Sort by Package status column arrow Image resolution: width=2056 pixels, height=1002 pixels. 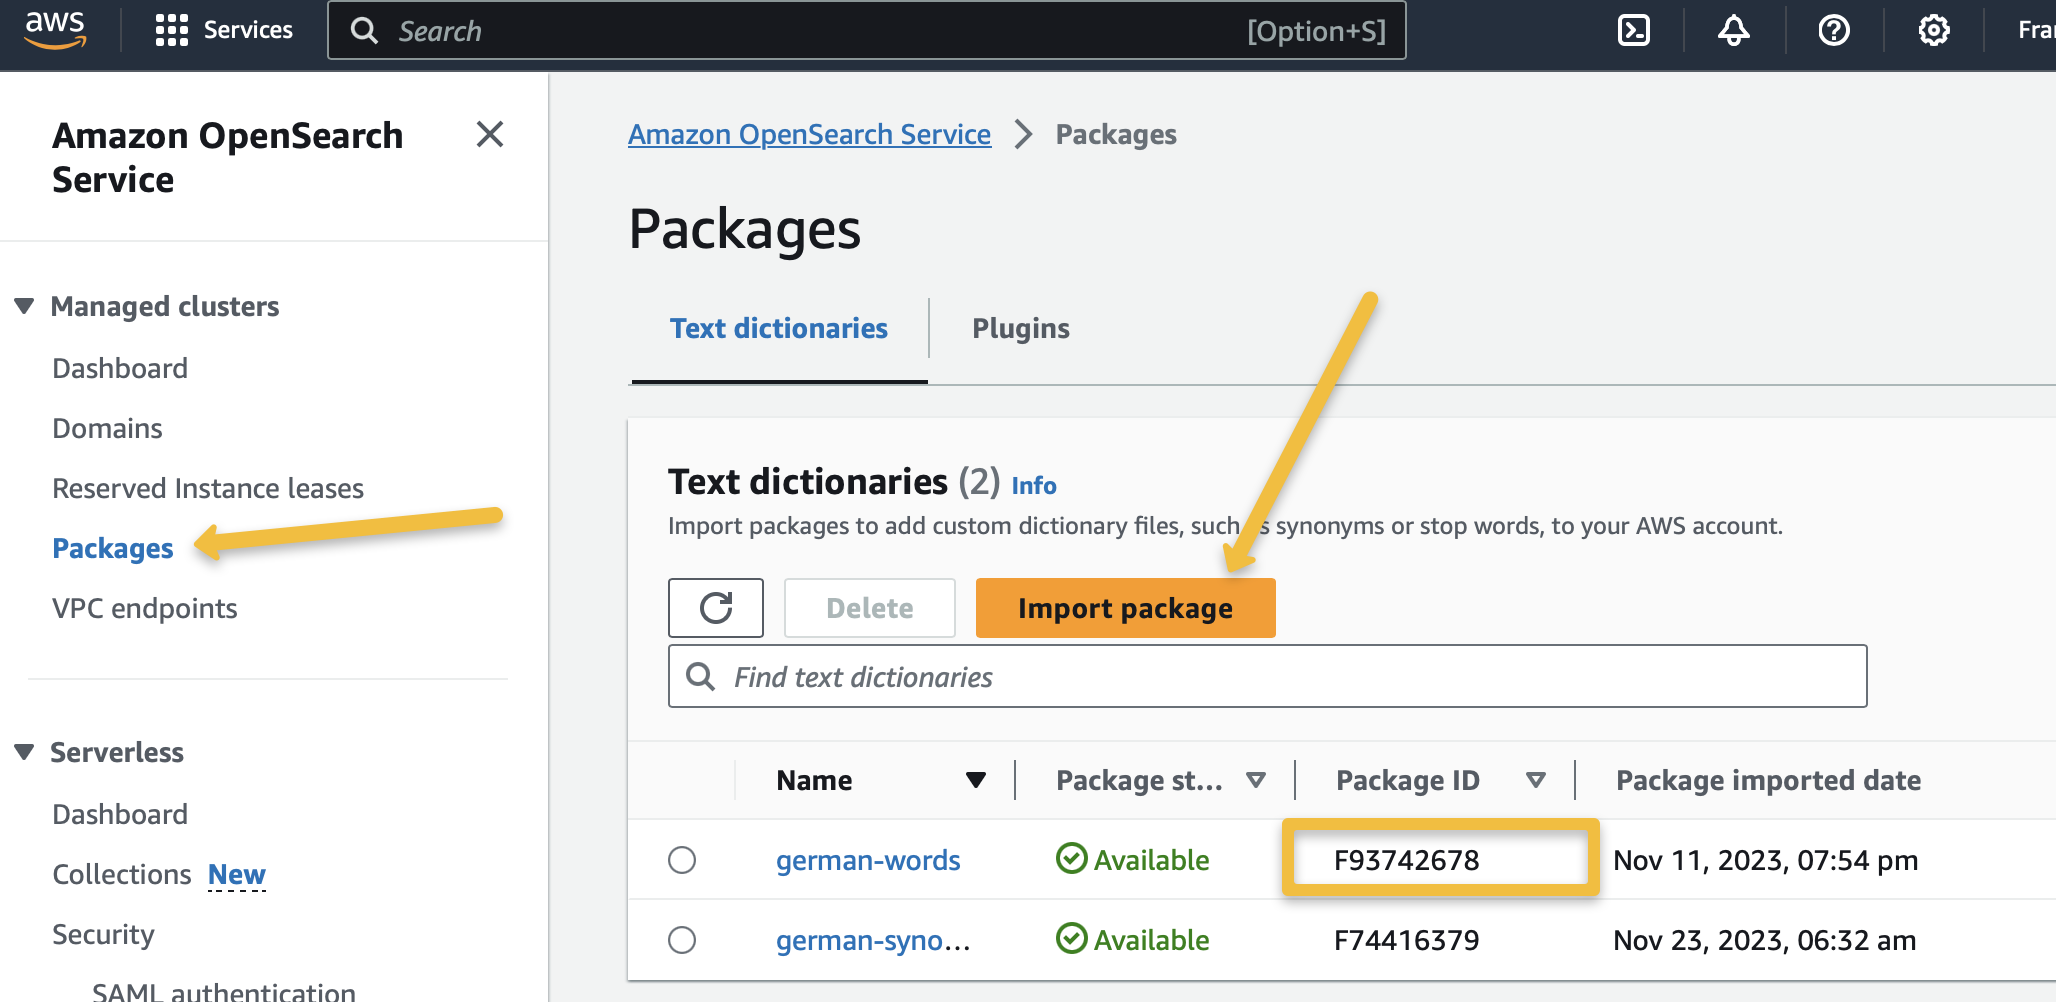1256,780
